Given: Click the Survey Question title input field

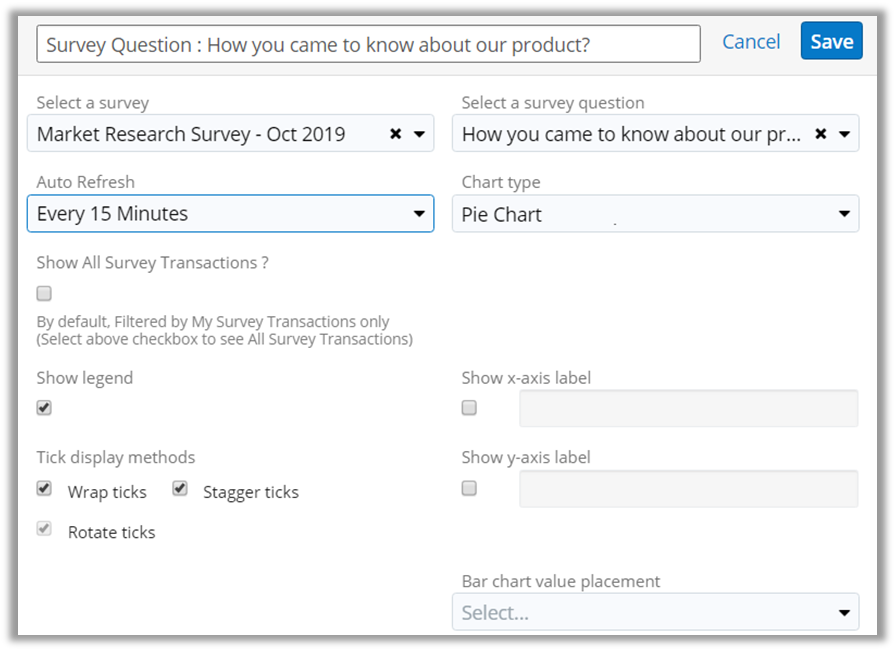Looking at the screenshot, I should (x=368, y=45).
